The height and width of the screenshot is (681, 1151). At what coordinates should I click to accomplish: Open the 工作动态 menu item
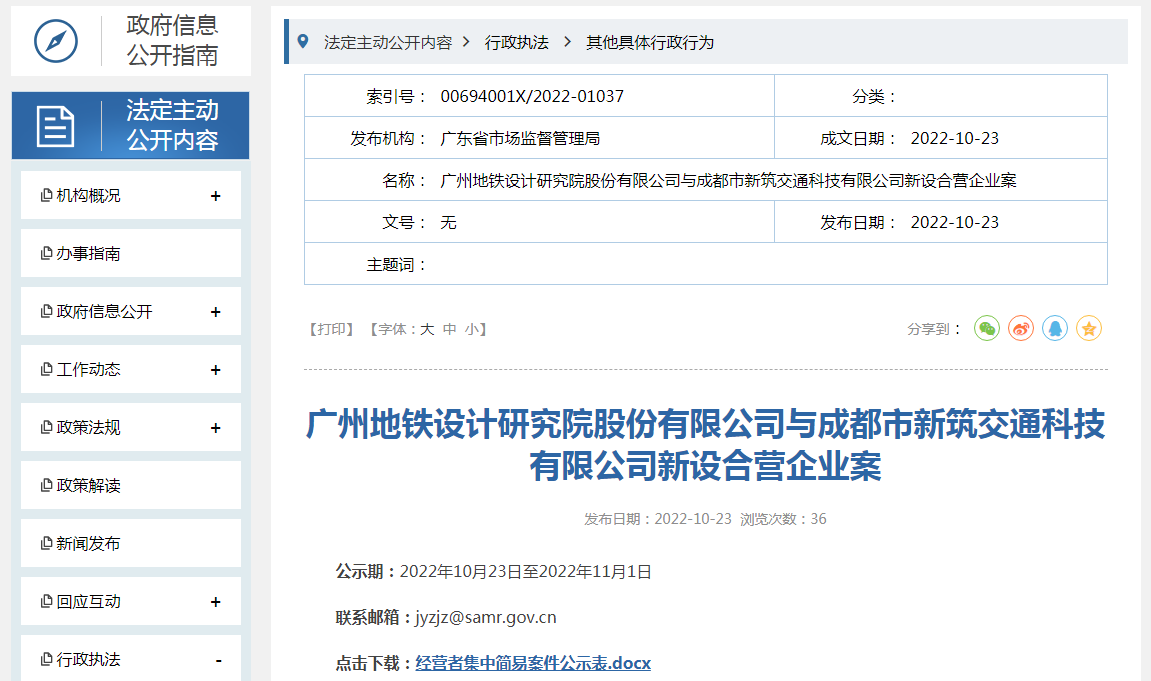coord(131,369)
